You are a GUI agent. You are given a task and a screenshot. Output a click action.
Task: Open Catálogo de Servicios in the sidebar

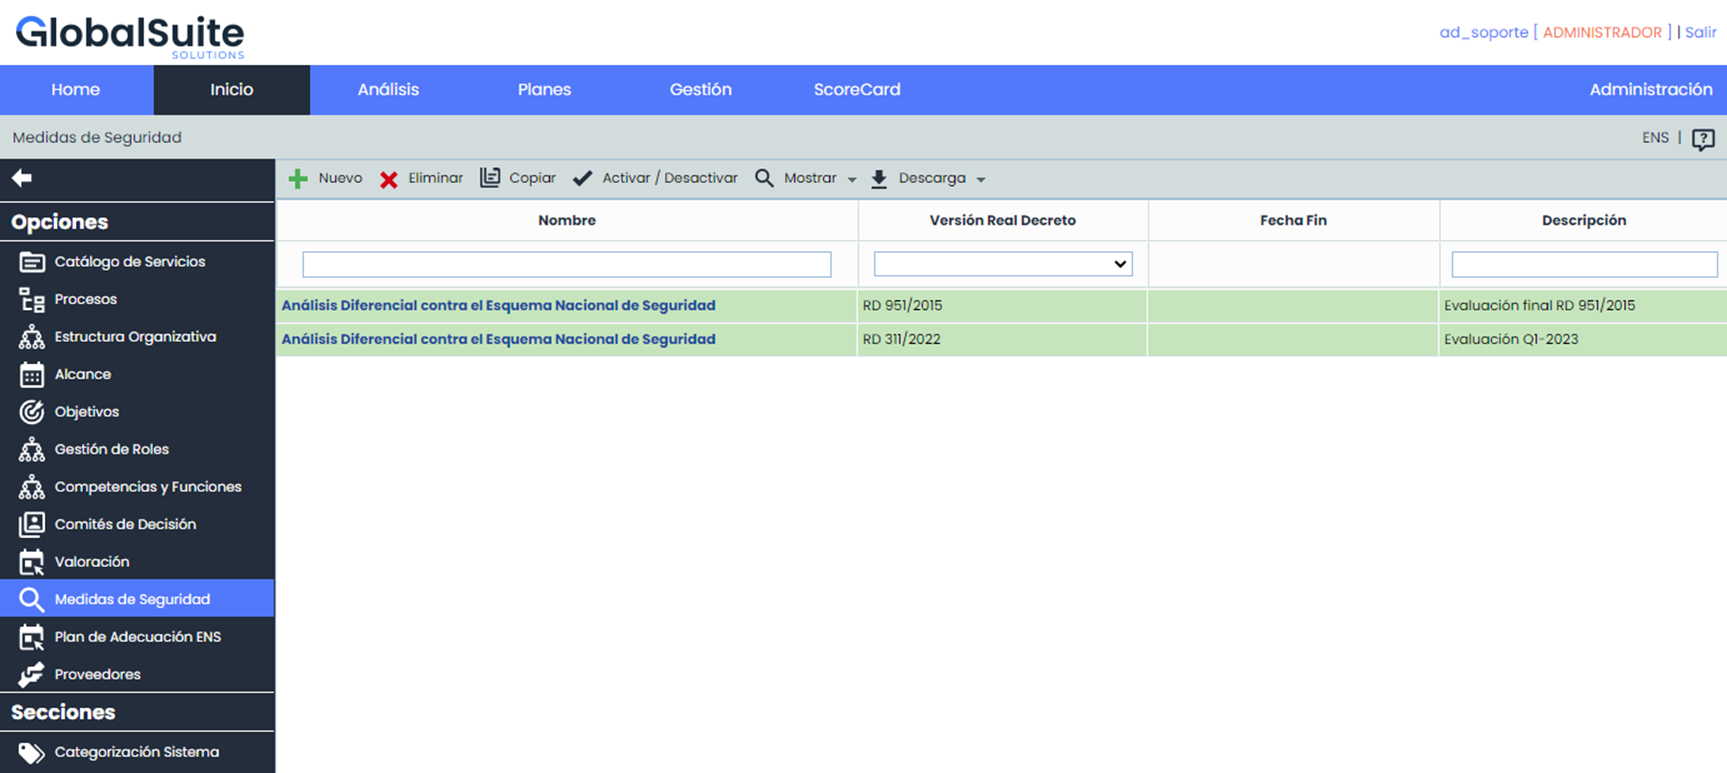(129, 262)
